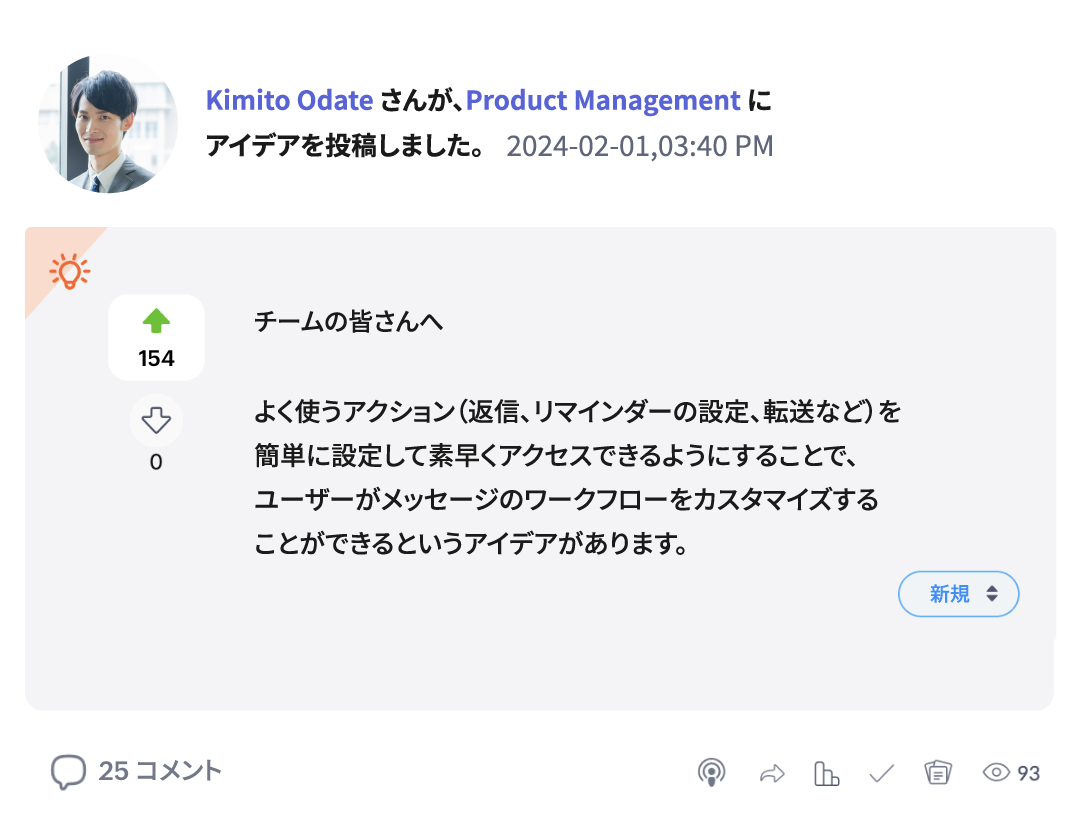Upvote the idea with the green arrow
This screenshot has width=1077, height=831.
tap(156, 321)
